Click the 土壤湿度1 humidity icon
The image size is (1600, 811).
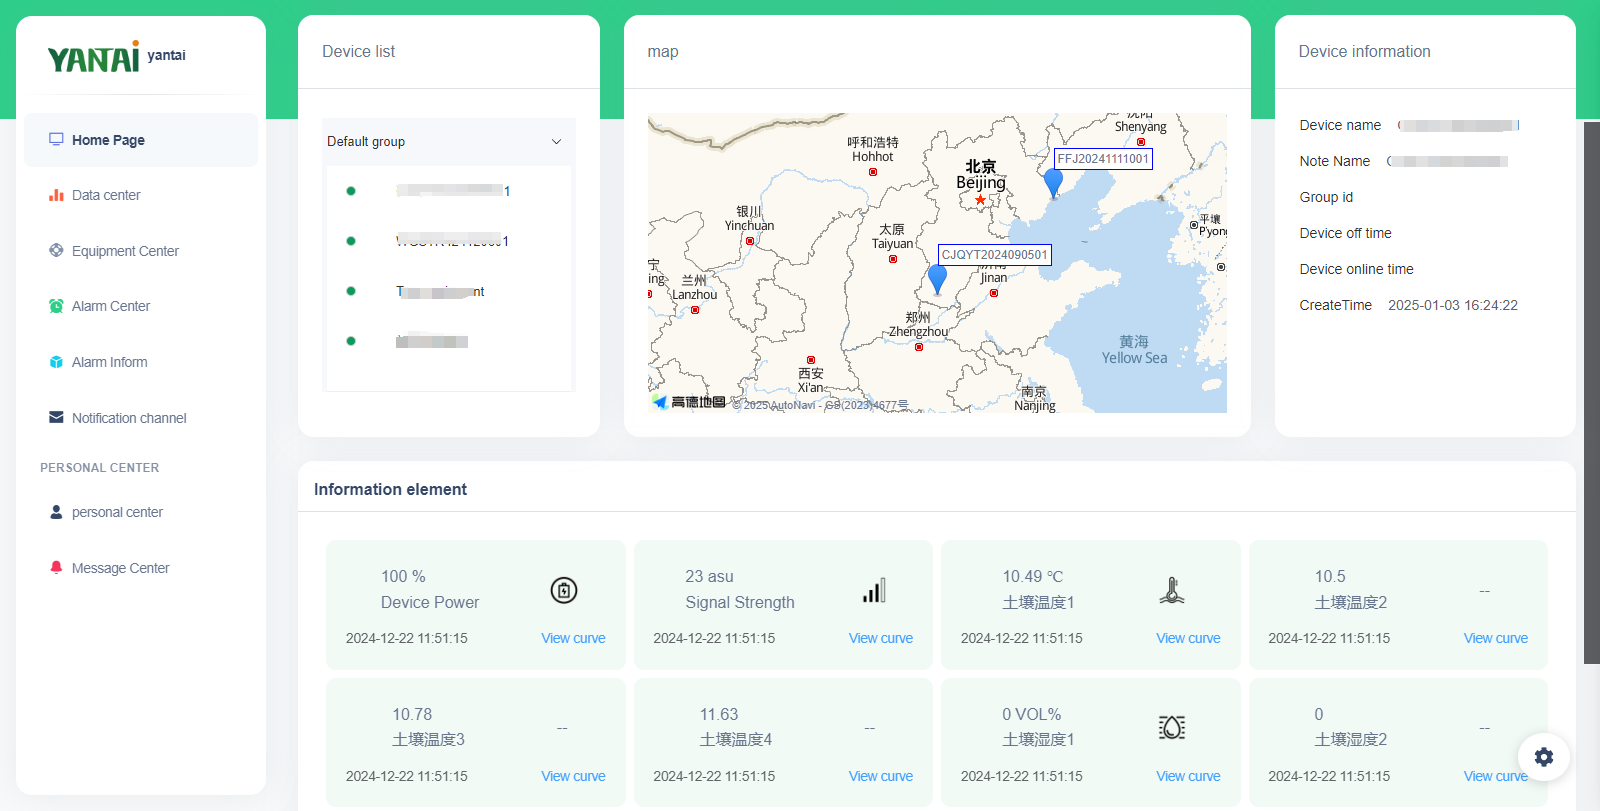[x=1172, y=728]
